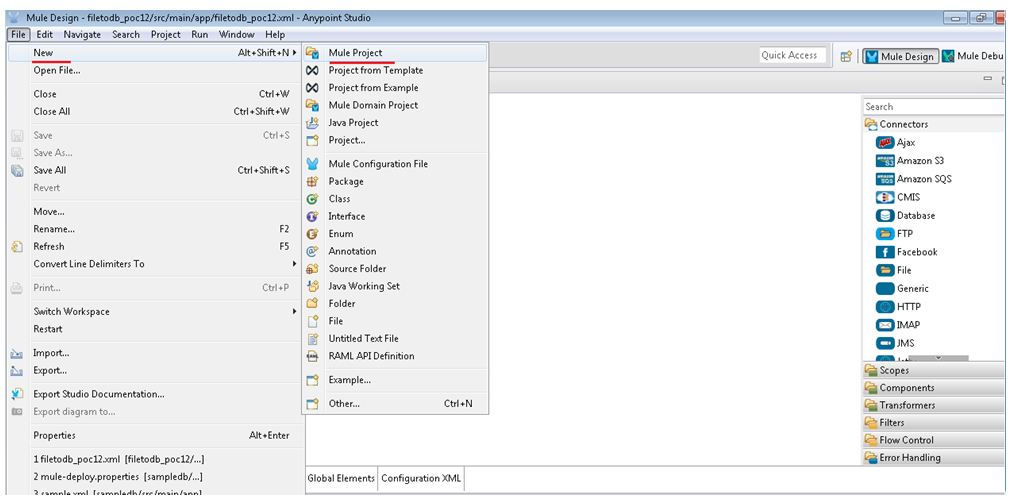Screen dimensions: 1012x496
Task: Click the IMAP connector icon
Action: 885,325
